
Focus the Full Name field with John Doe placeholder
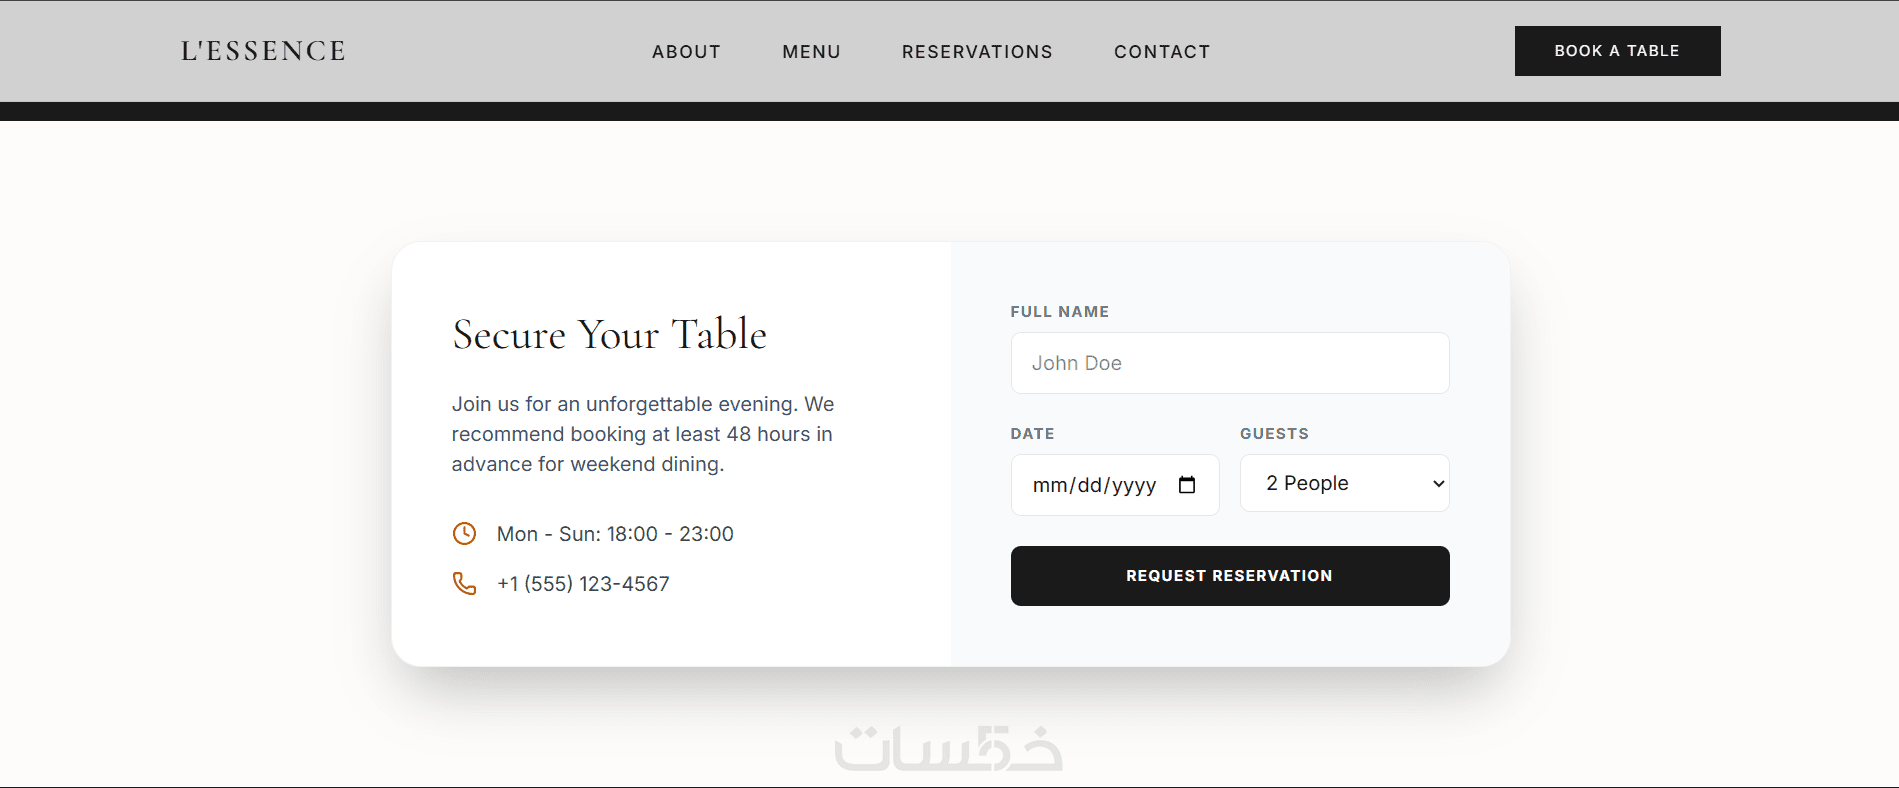tap(1229, 363)
